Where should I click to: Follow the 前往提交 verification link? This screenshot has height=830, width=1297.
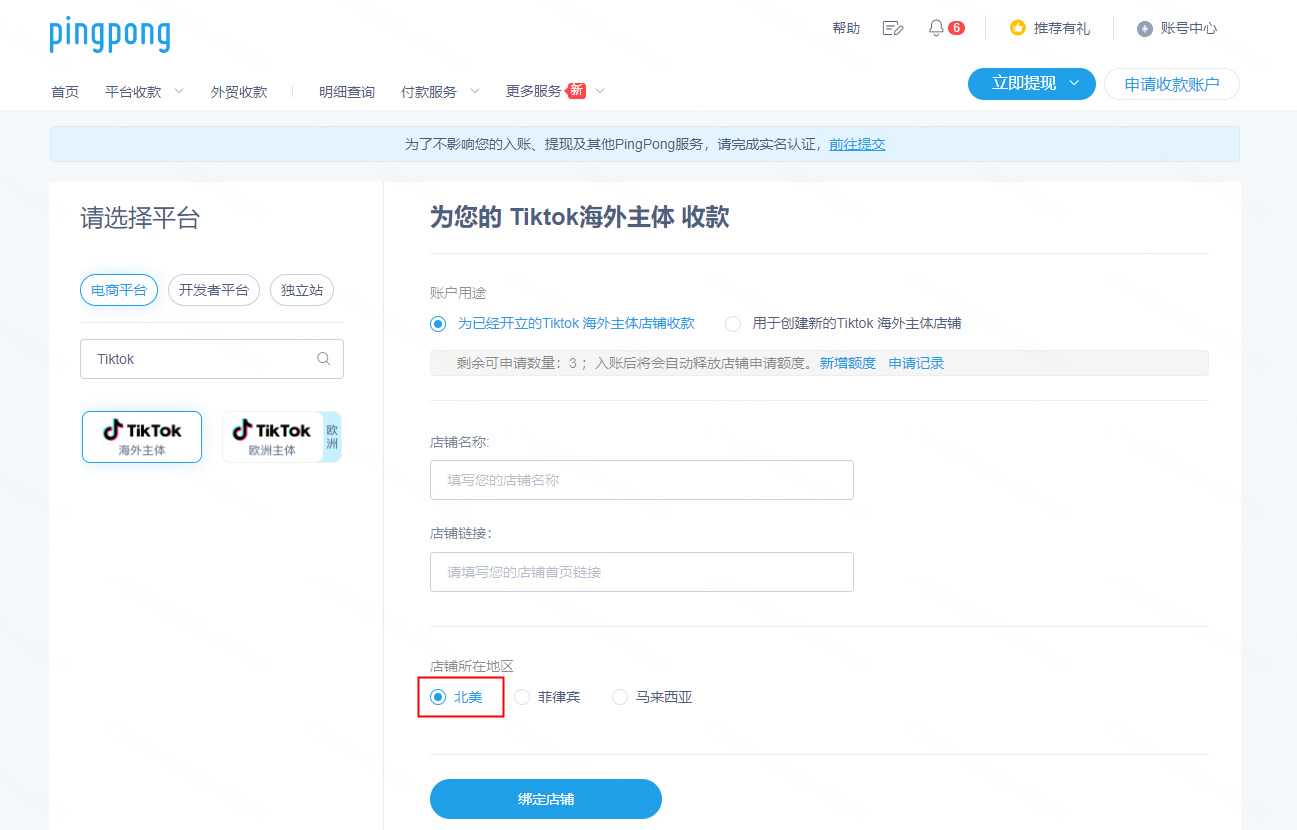coord(857,144)
